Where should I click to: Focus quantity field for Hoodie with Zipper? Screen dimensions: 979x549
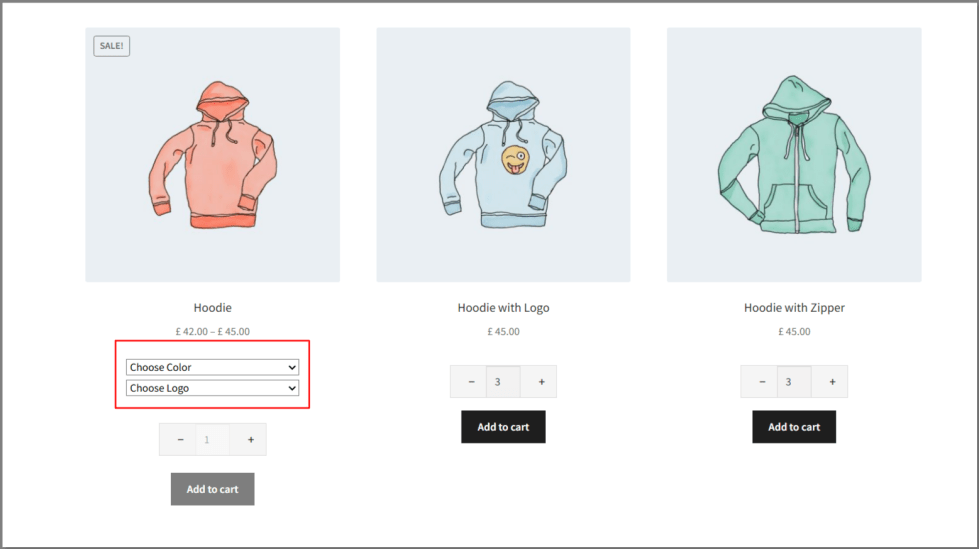click(794, 382)
